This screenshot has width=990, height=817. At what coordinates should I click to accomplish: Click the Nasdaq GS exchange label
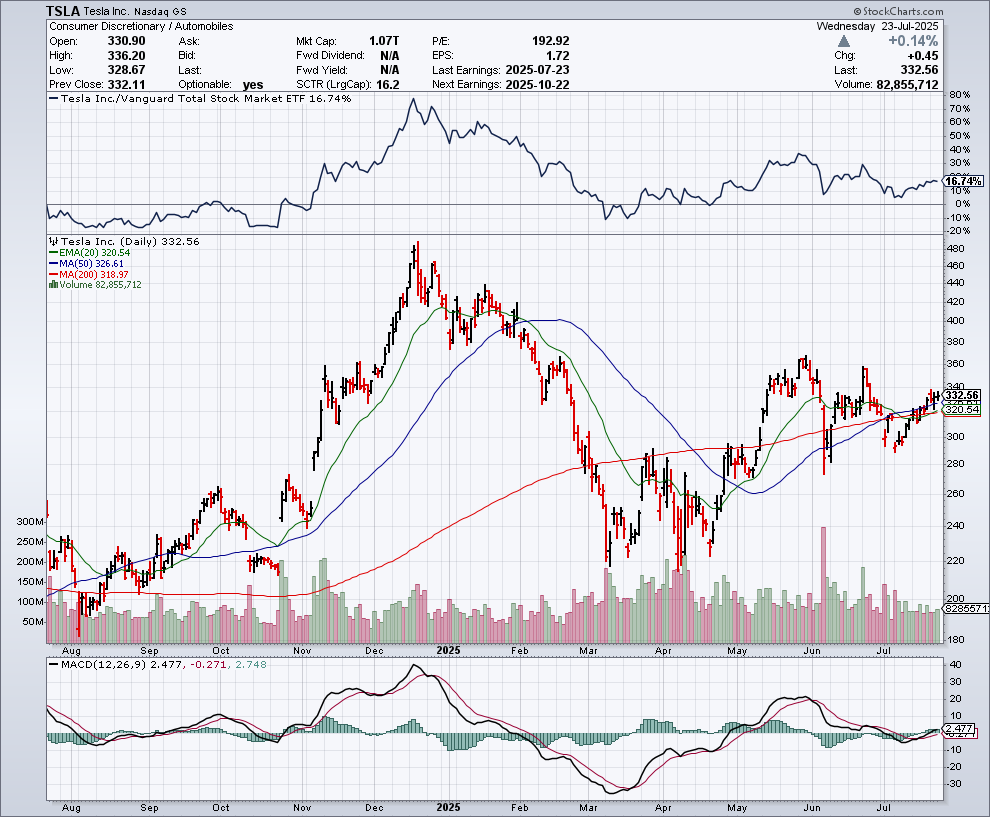coord(158,11)
